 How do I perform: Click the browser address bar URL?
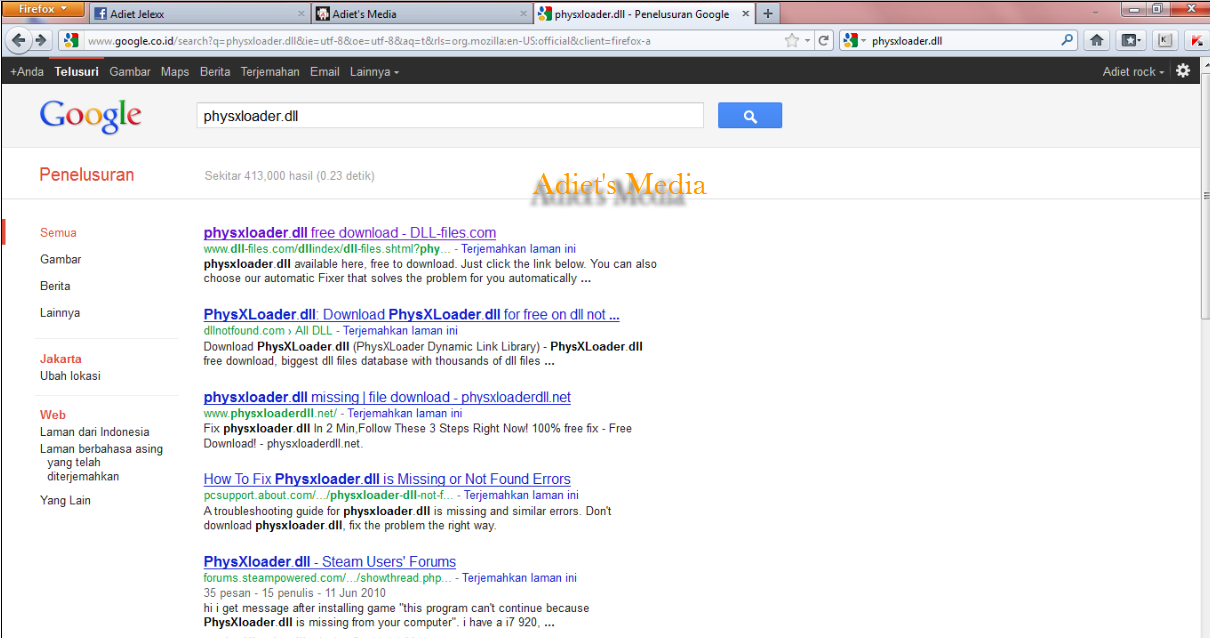click(430, 41)
